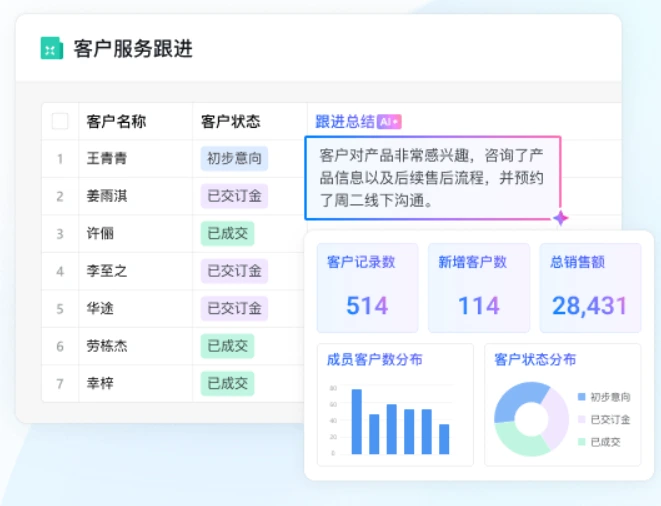Click the 成员客户数分布 chart title

pos(374,360)
